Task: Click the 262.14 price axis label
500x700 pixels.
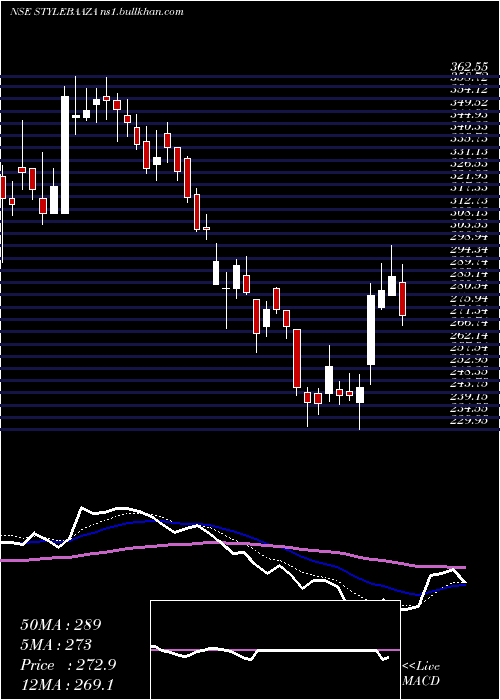Action: coord(468,335)
